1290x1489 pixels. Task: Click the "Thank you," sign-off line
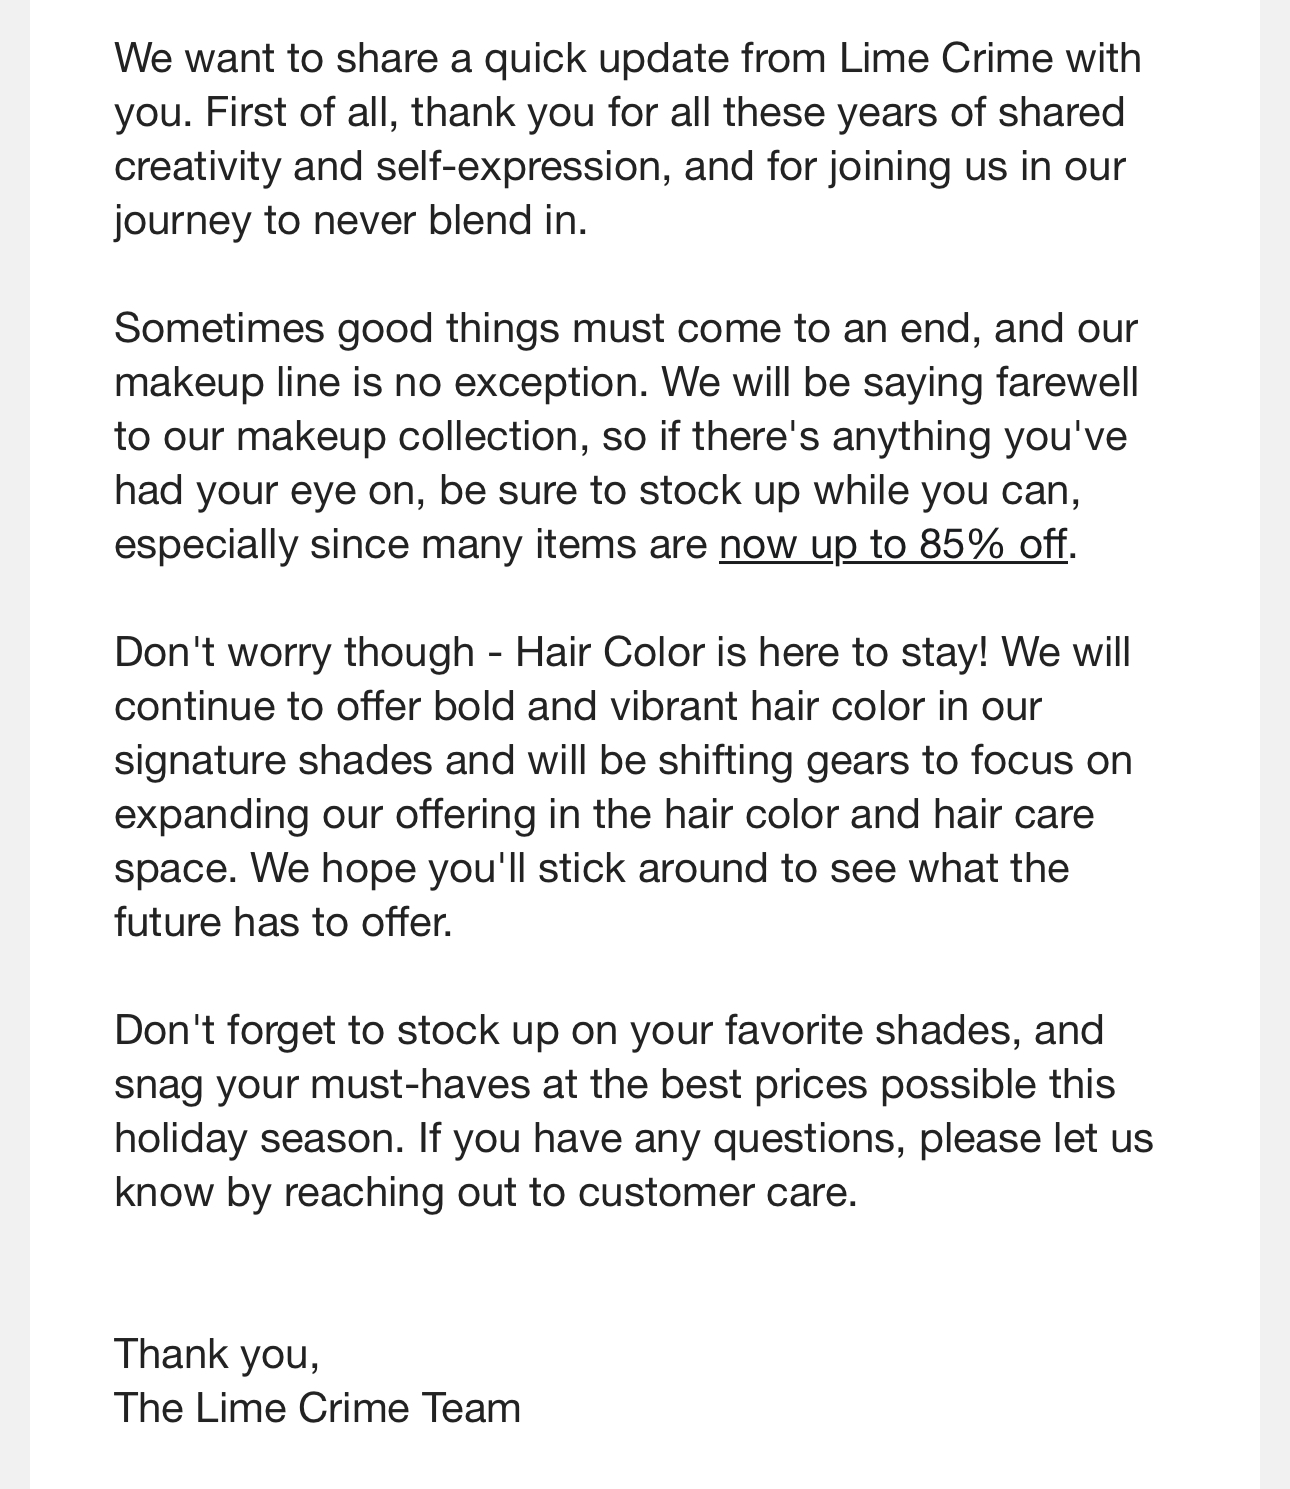point(216,1354)
